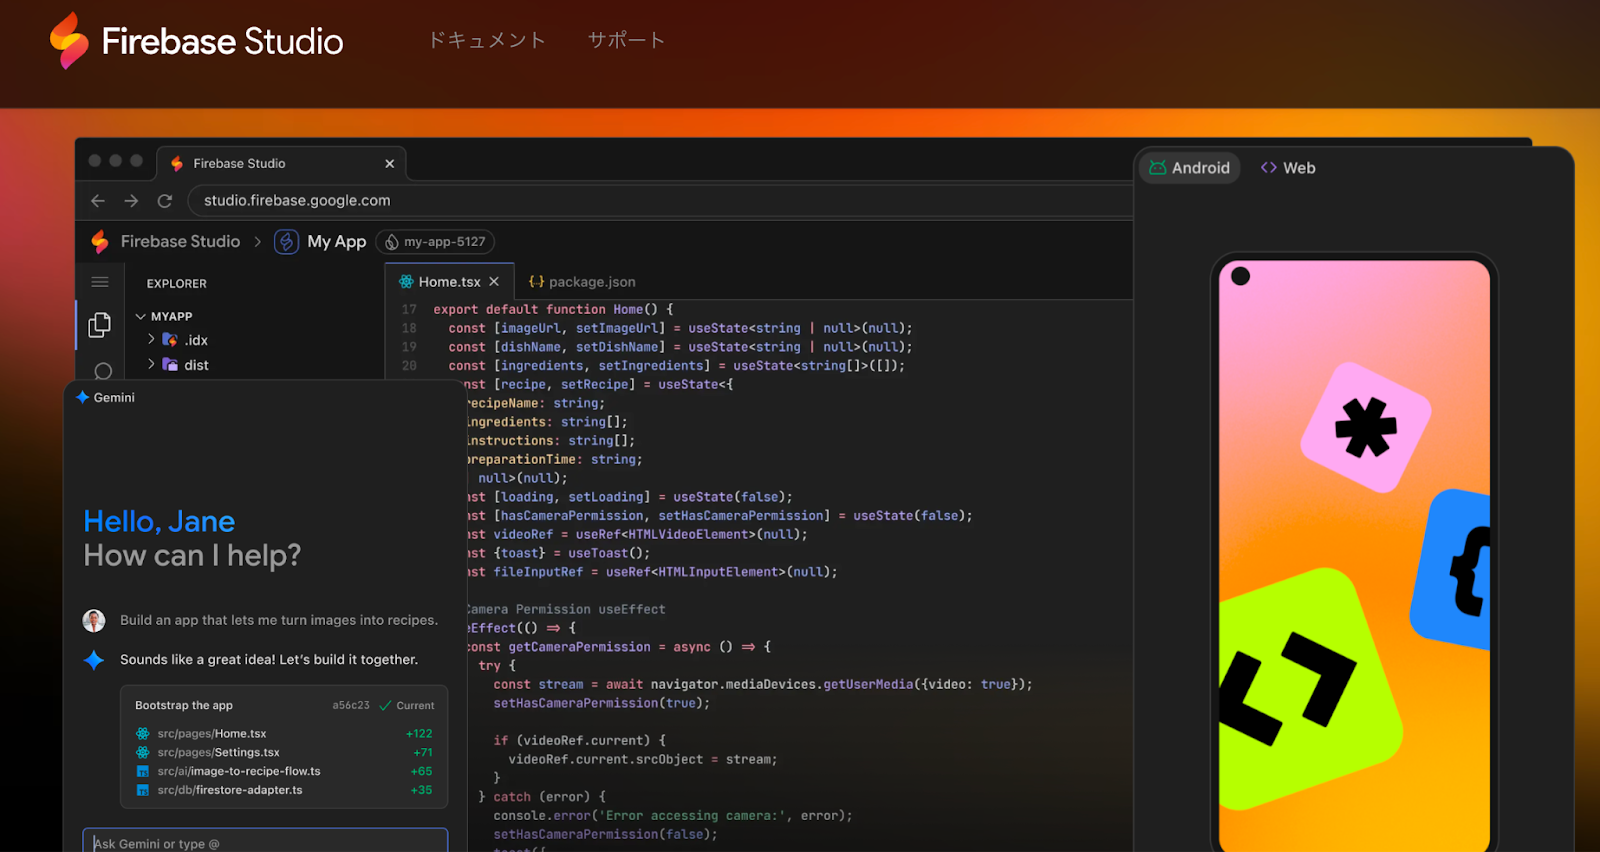Screen dimensions: 1600x852
Task: Collapse the MYAPP folder tree
Action: [x=140, y=316]
